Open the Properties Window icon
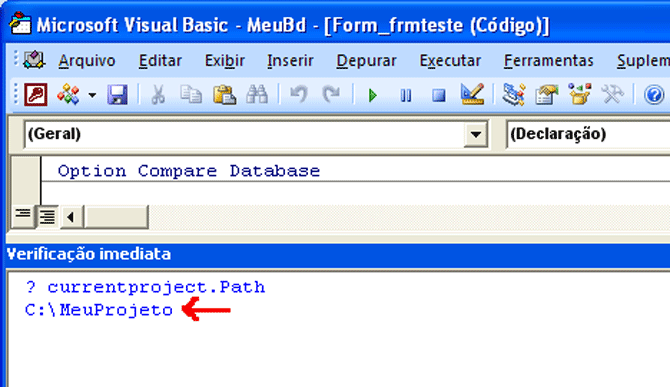The image size is (670, 387). coord(547,94)
